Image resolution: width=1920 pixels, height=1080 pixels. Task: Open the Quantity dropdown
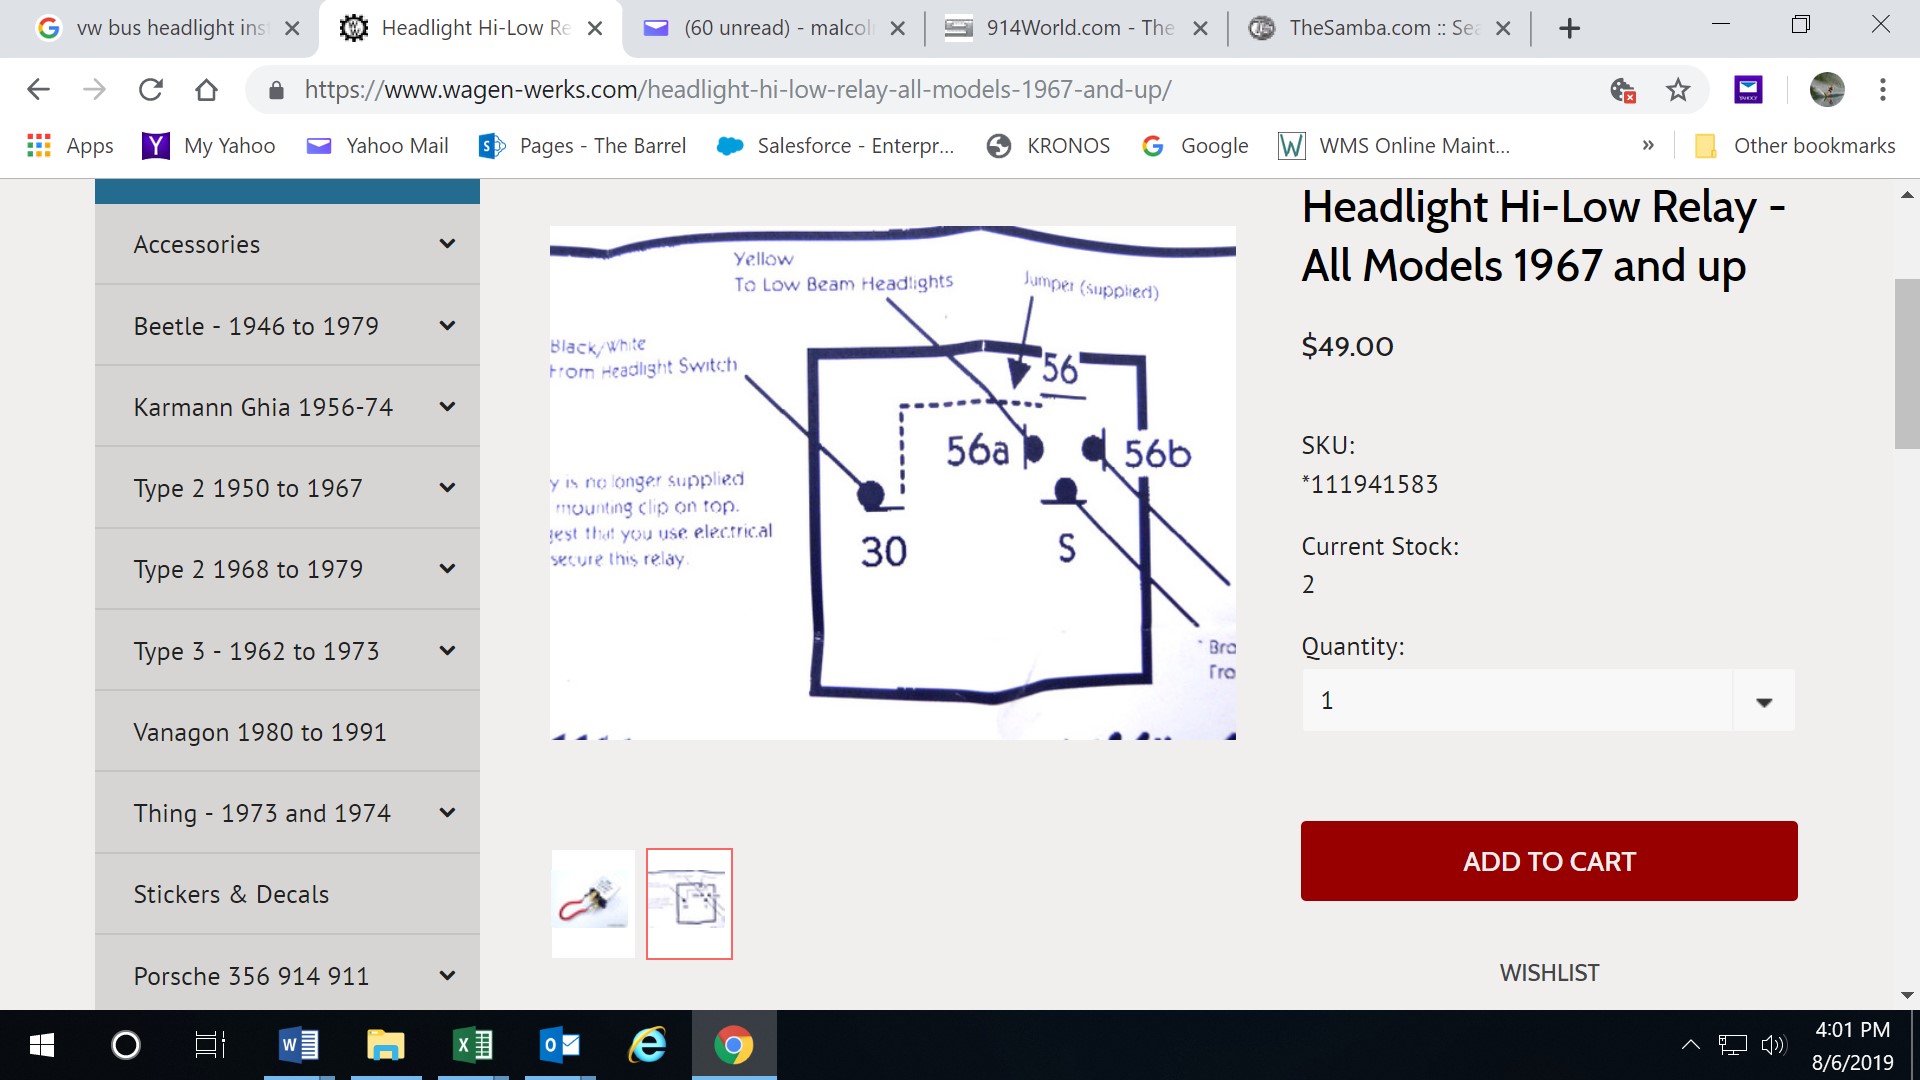tap(1763, 701)
